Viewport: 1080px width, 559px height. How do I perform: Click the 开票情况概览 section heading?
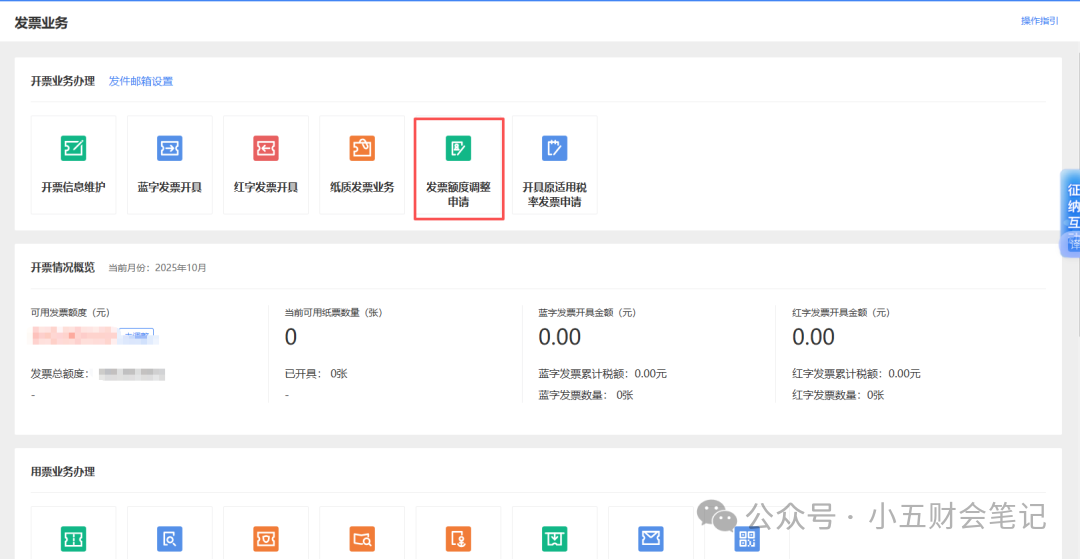click(x=63, y=267)
